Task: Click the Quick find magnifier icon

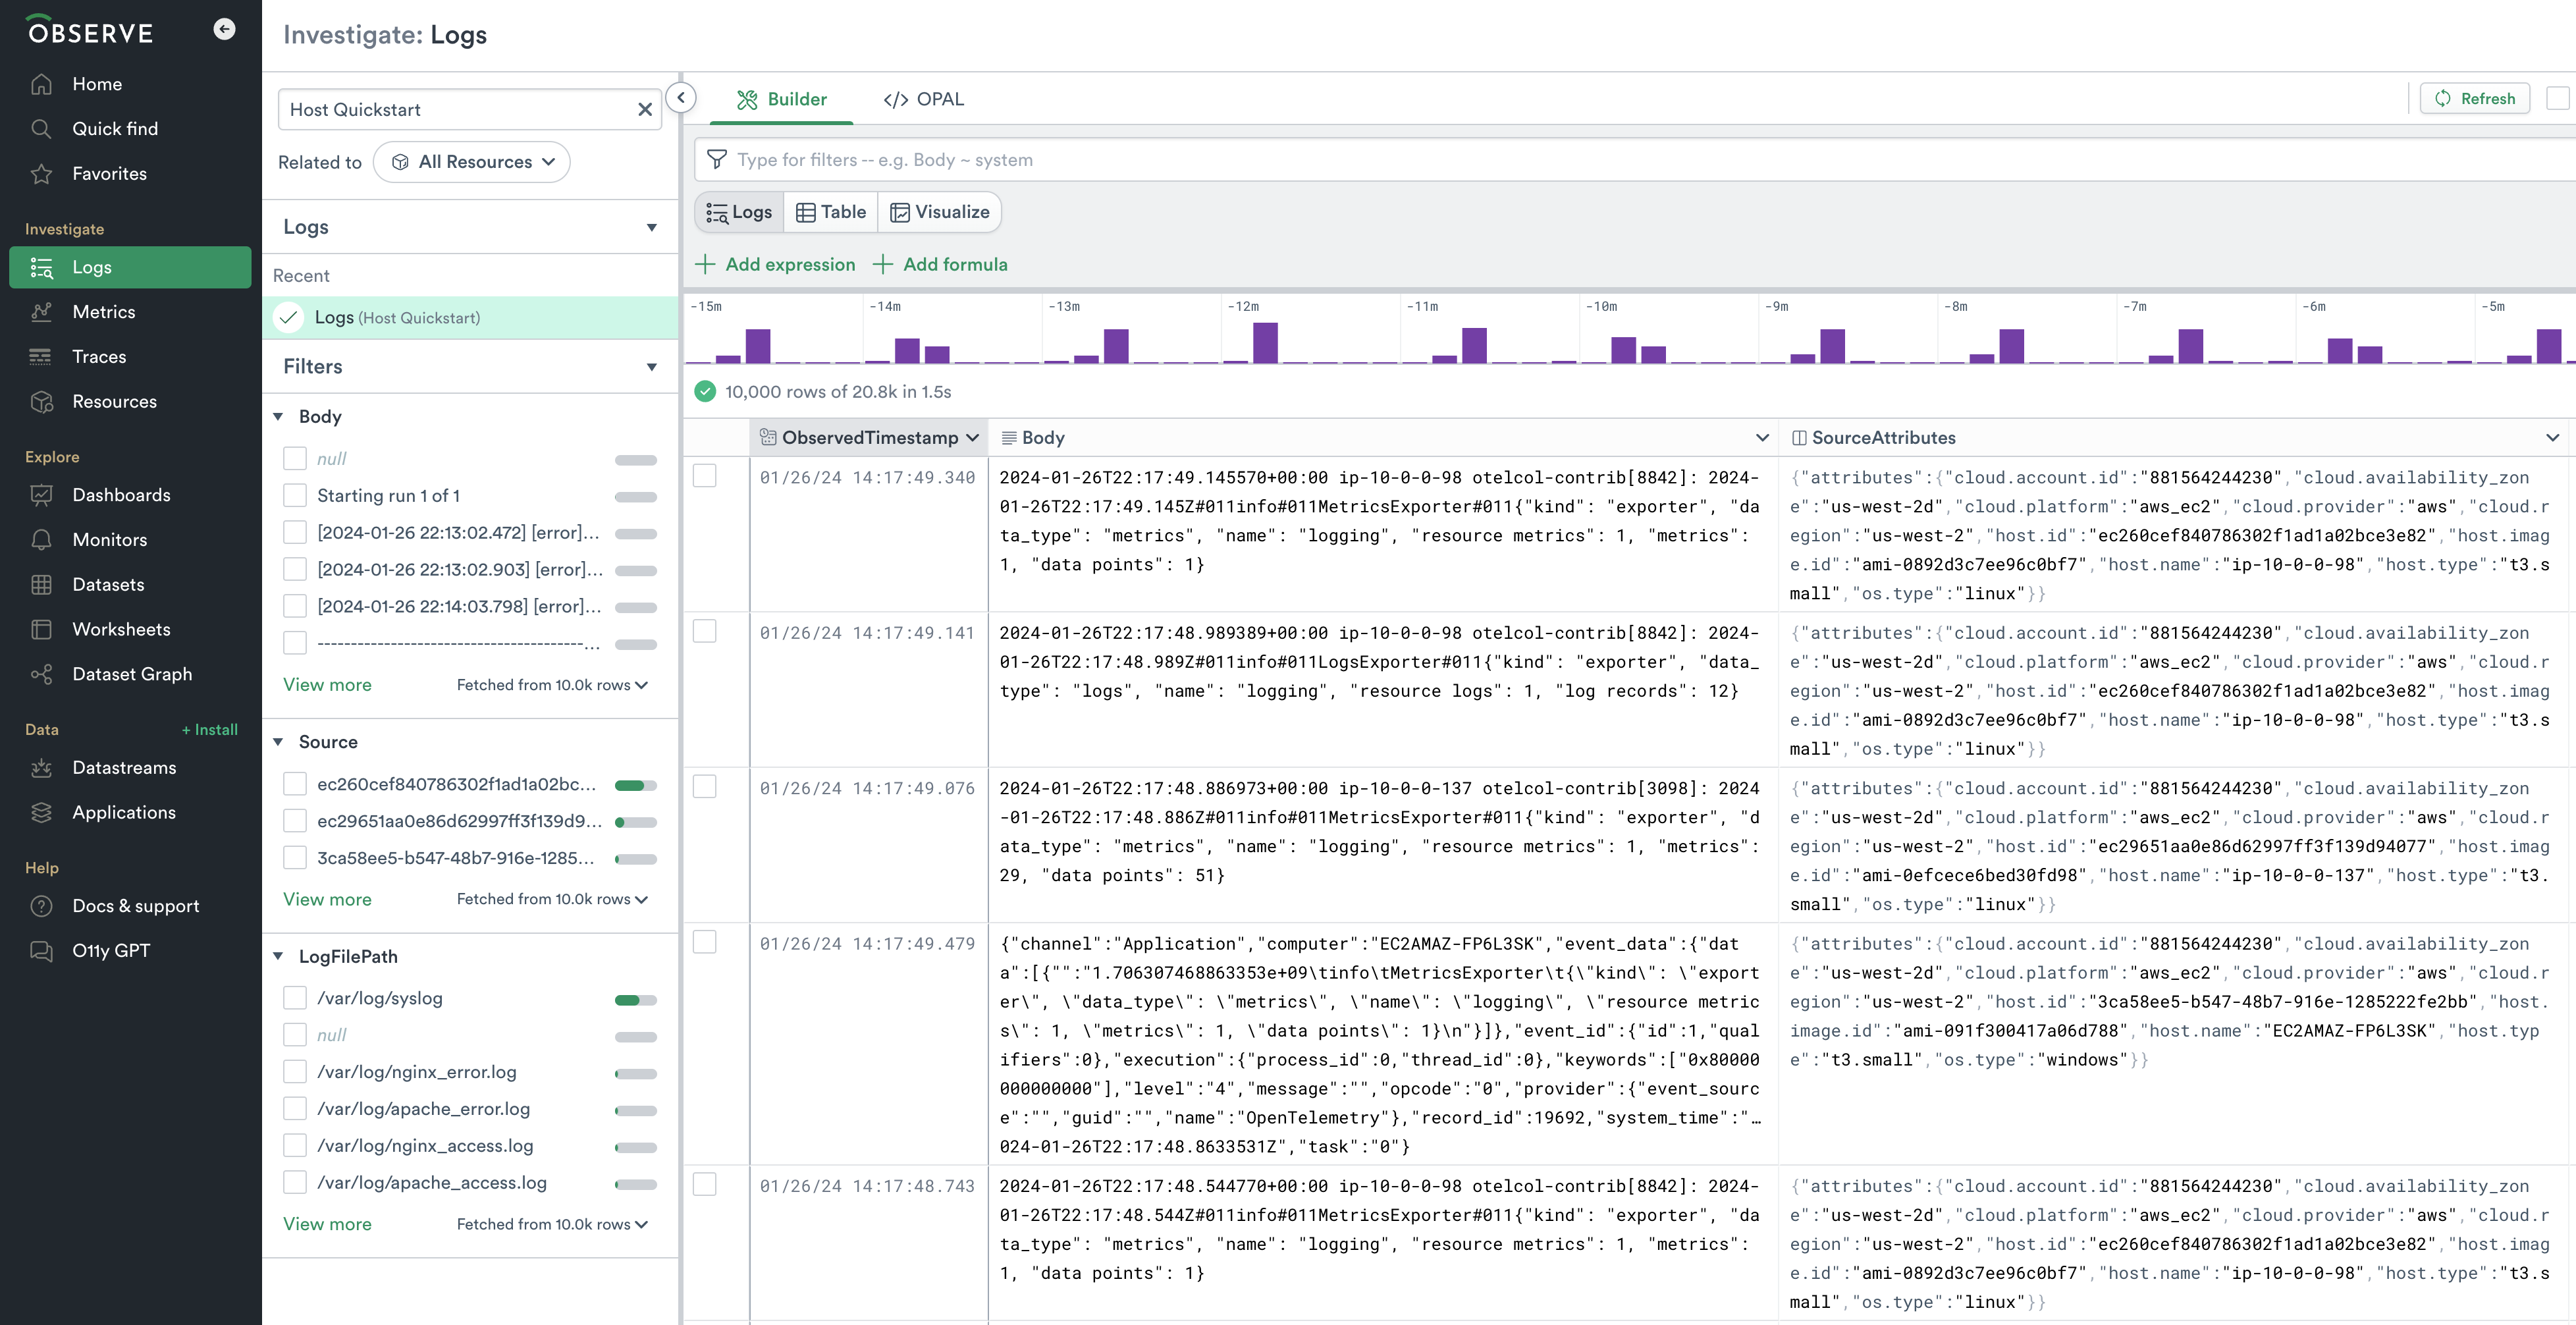Action: click(x=41, y=129)
